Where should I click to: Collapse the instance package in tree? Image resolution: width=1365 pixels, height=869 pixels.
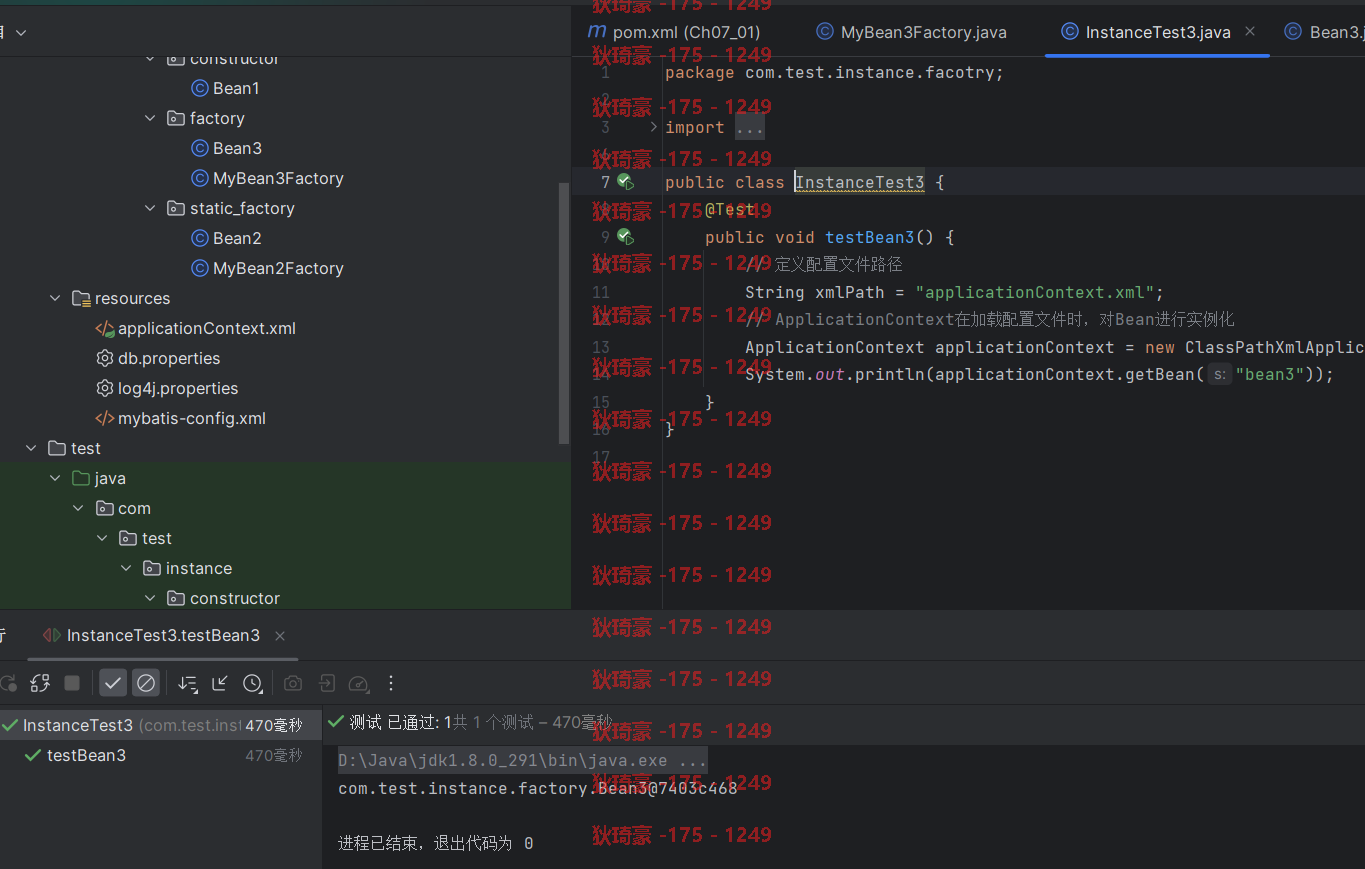pyautogui.click(x=126, y=568)
